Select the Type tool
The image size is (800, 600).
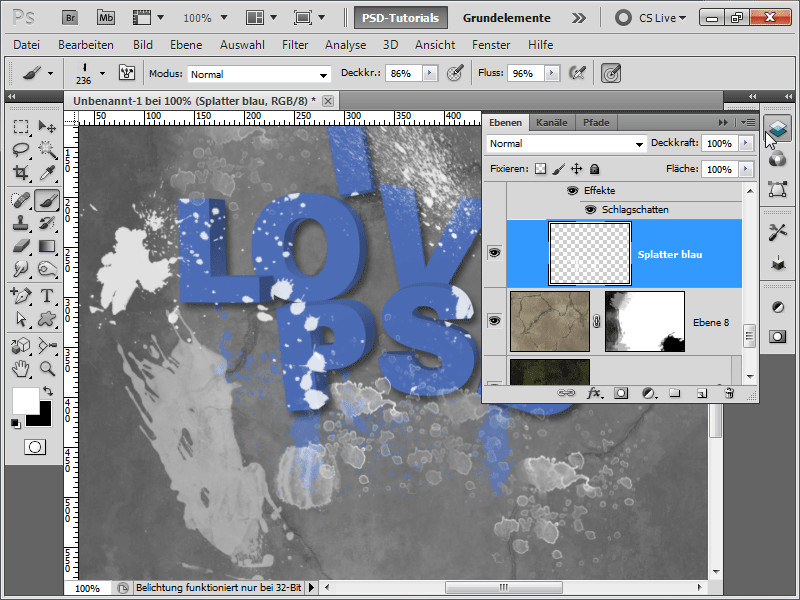(47, 296)
